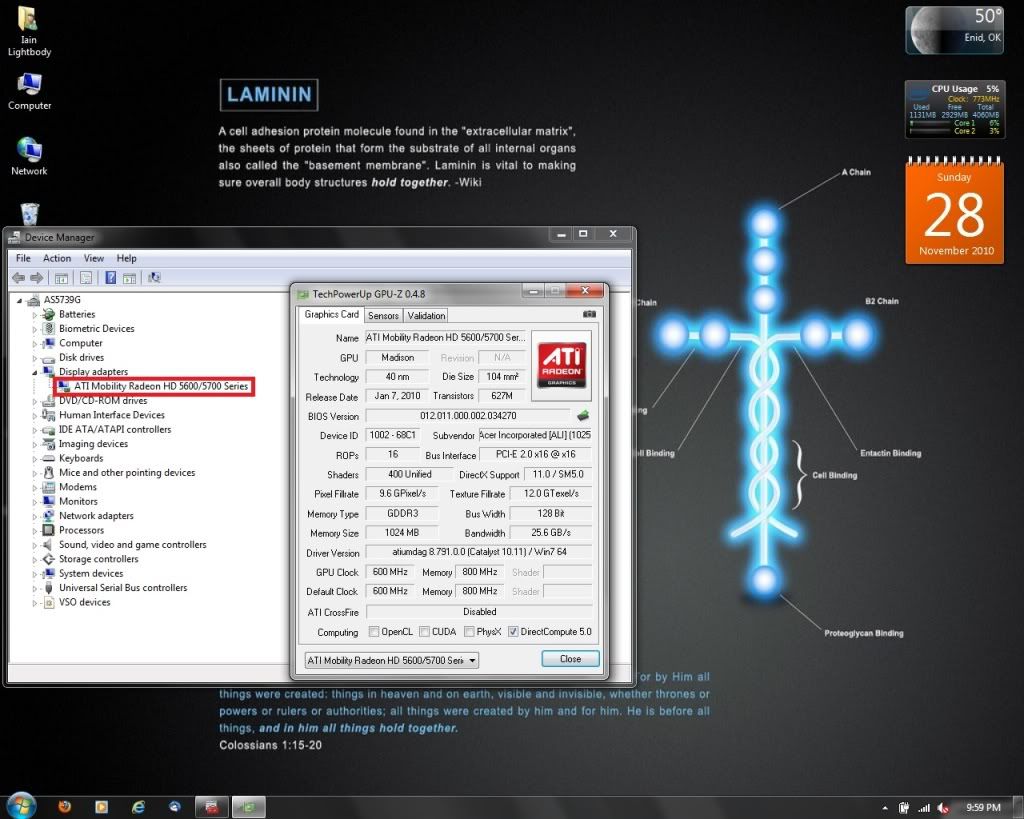Select the VSO devices tree item
1024x819 pixels.
tap(84, 602)
